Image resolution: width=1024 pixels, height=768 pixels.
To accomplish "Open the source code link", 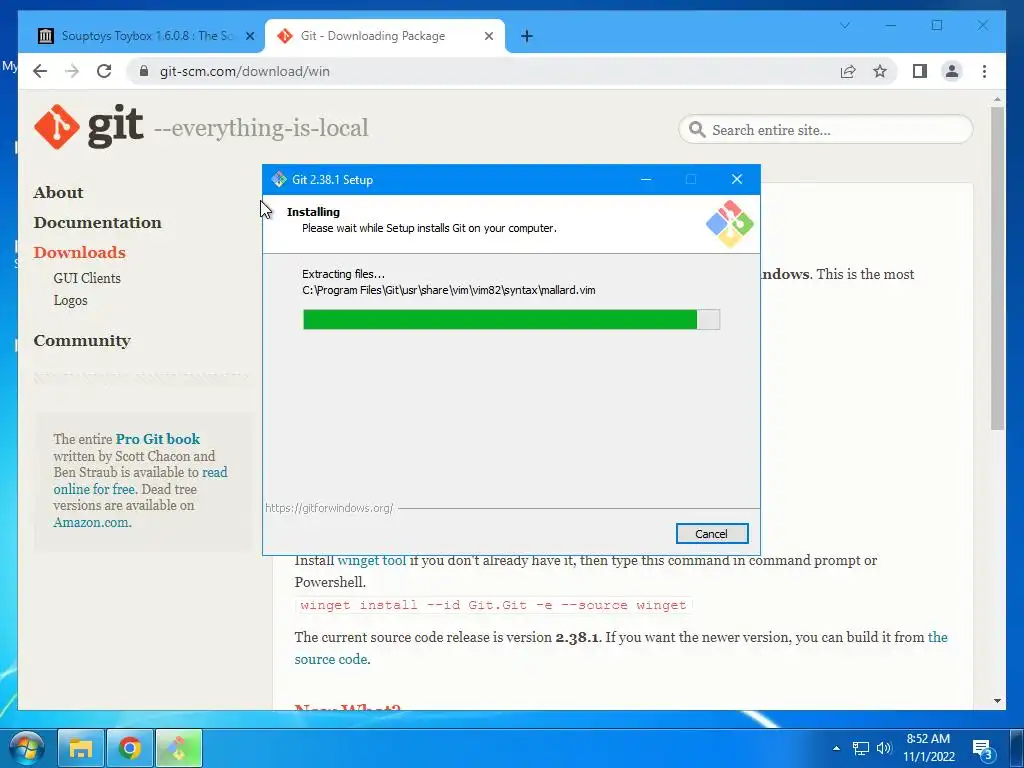I will point(332,659).
